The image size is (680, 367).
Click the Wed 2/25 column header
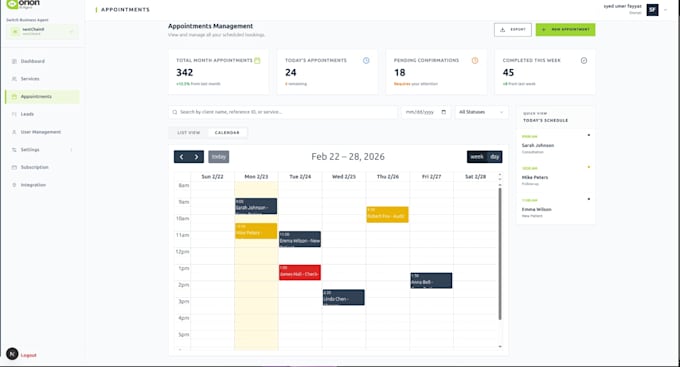343,177
